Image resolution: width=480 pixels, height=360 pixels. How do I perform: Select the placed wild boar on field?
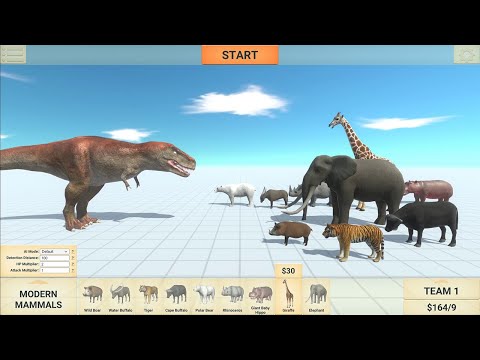coord(291,232)
